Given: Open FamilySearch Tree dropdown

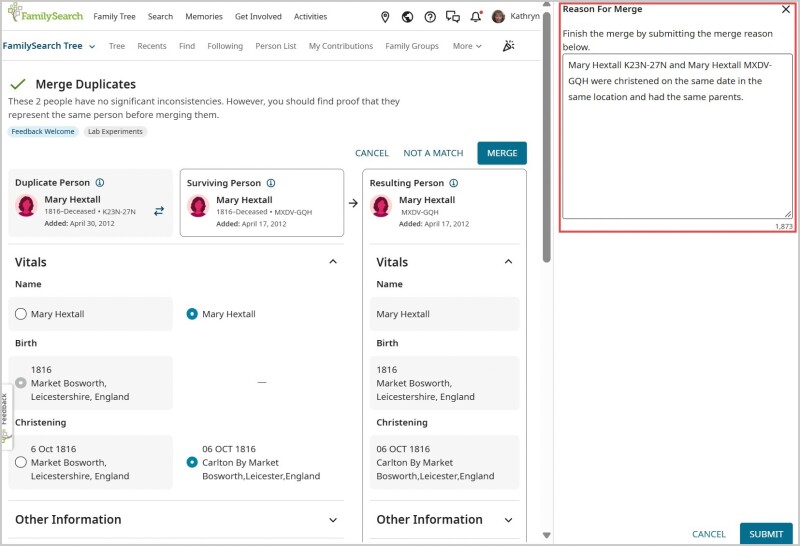Looking at the screenshot, I should [49, 46].
